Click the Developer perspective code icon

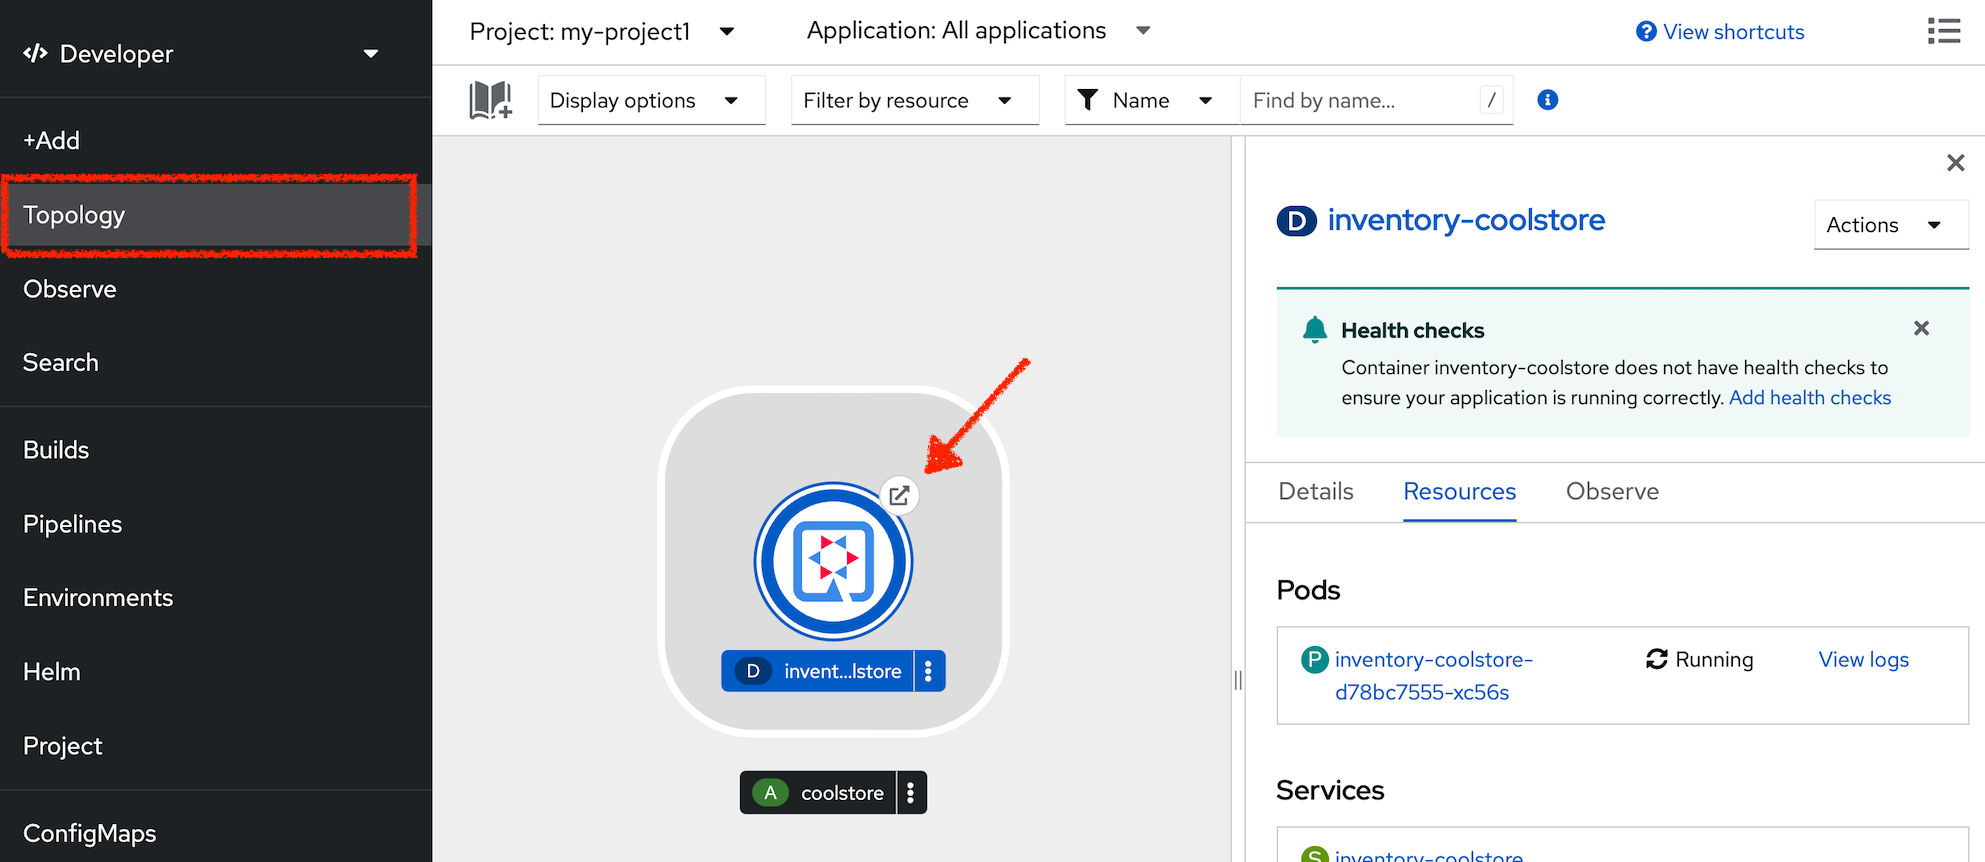[x=36, y=53]
